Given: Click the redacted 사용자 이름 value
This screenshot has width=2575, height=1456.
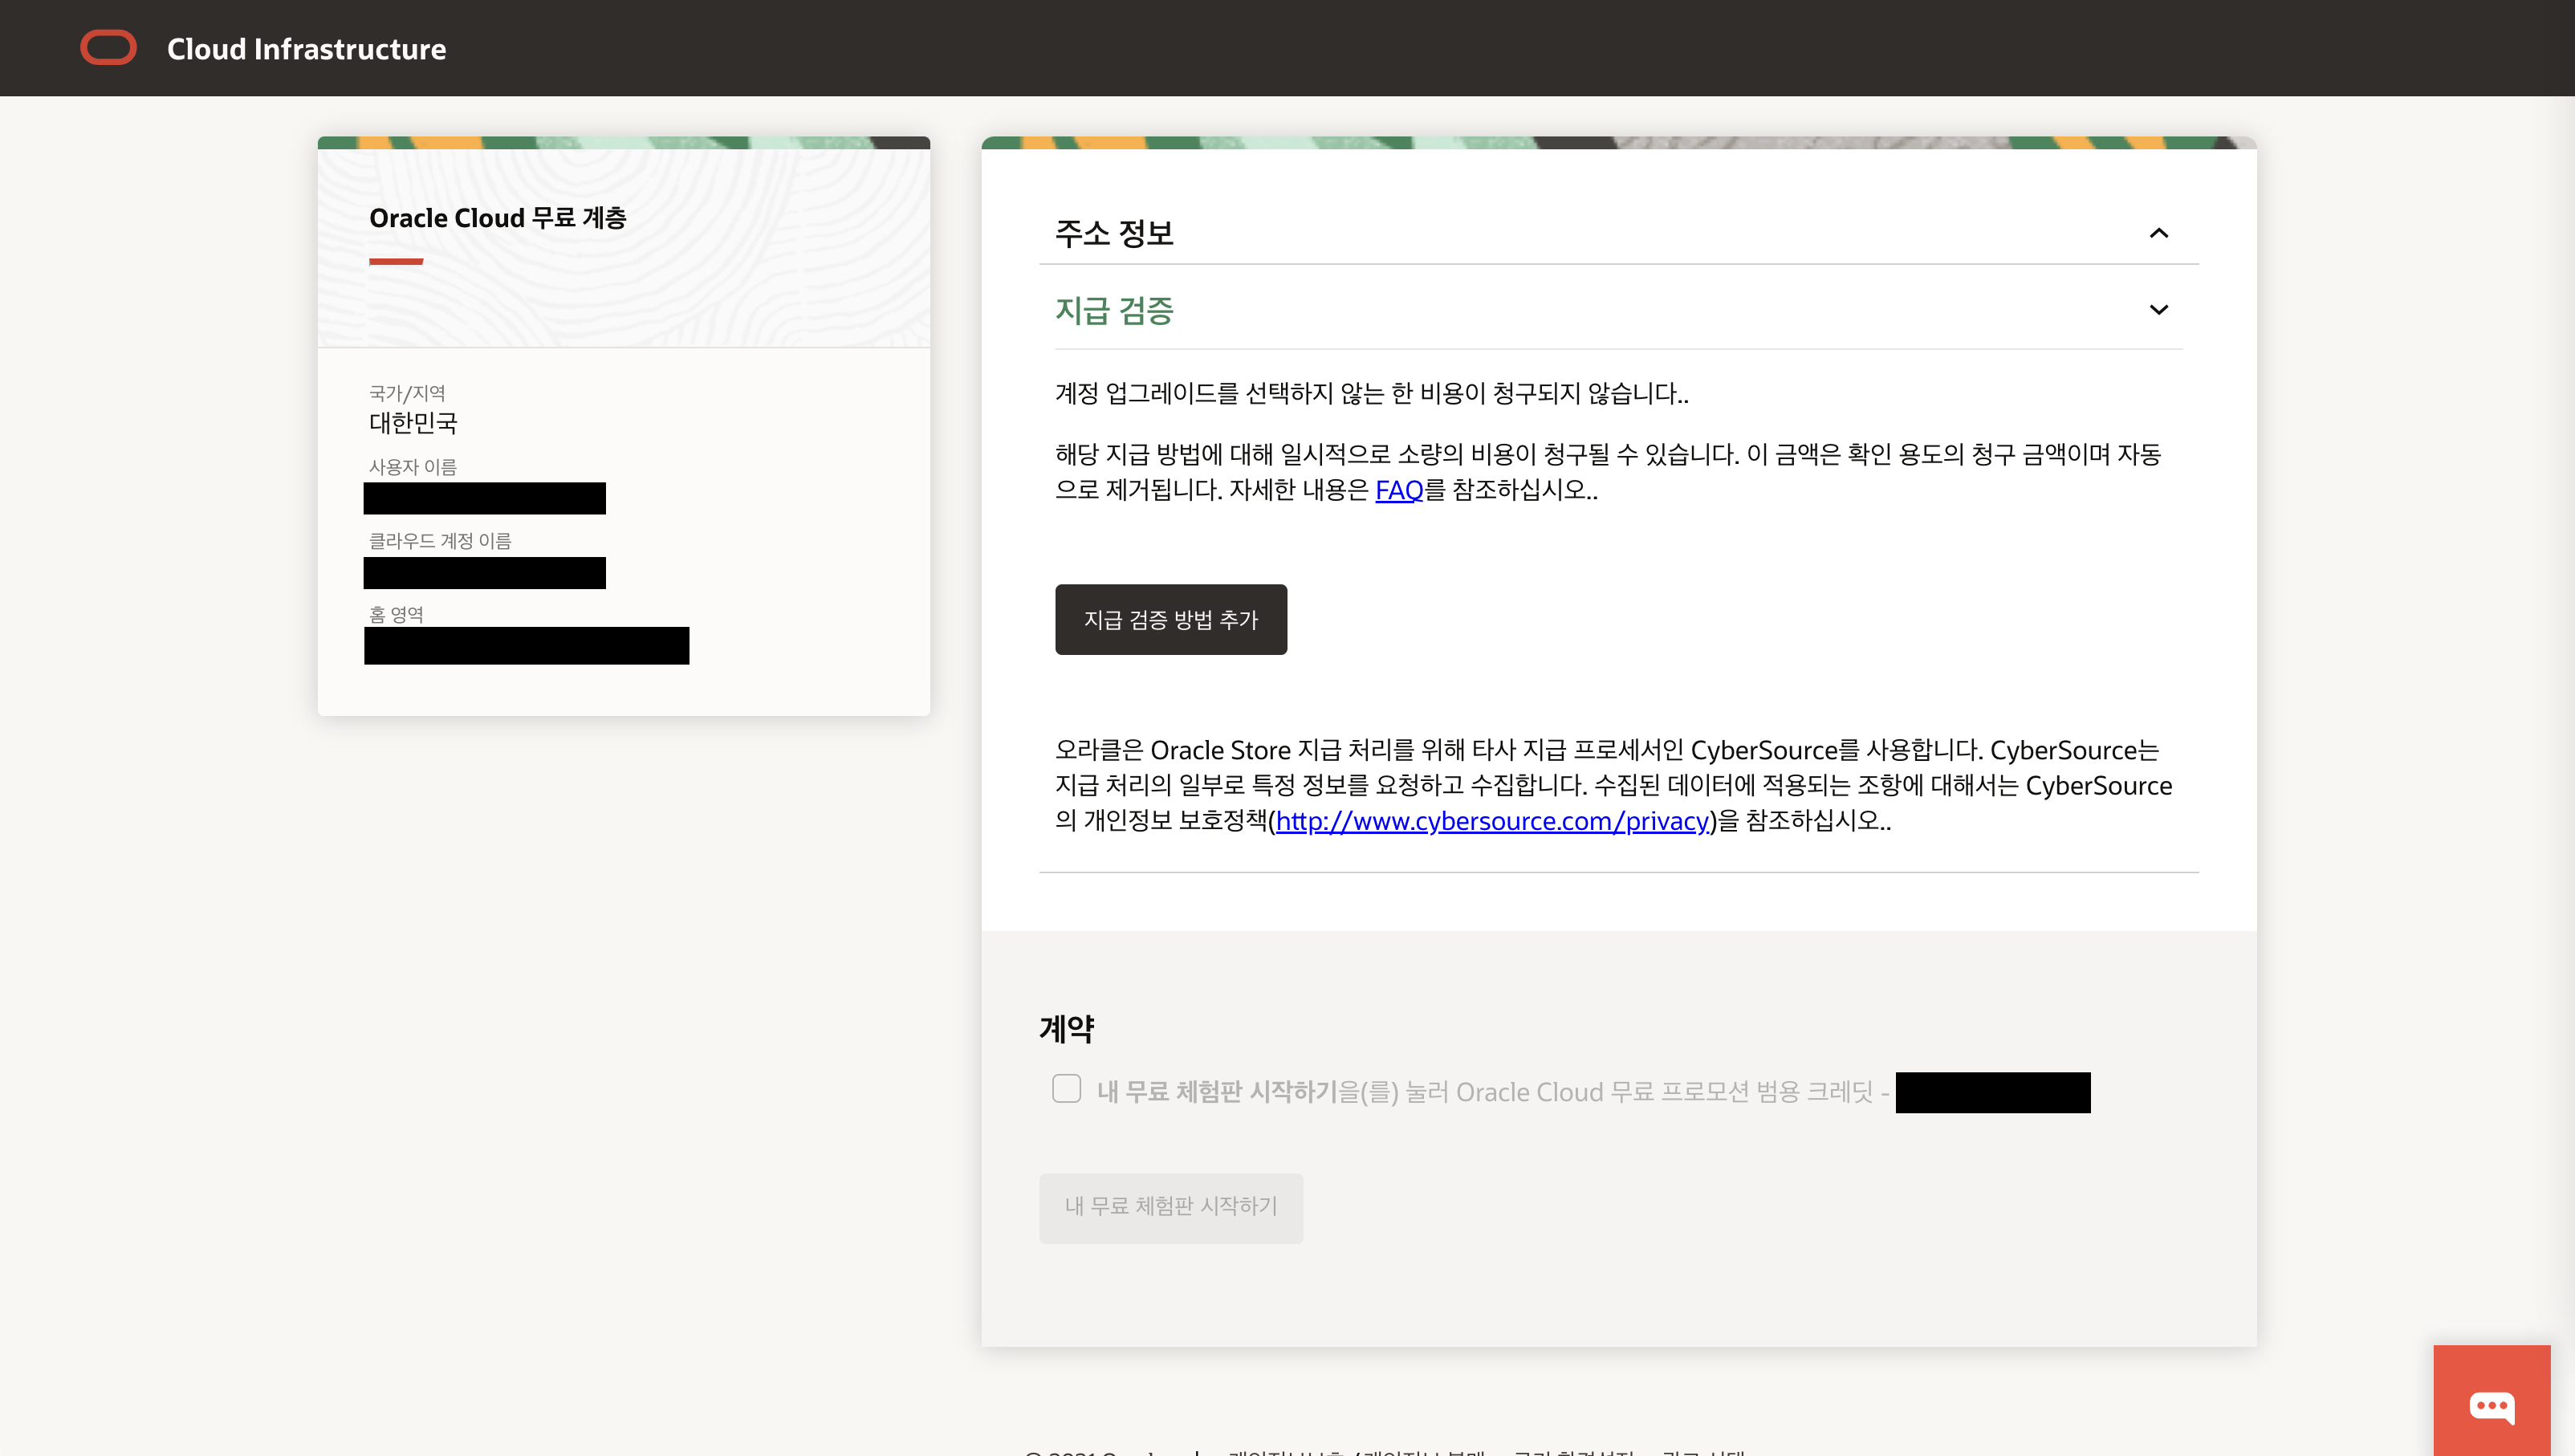Looking at the screenshot, I should (484, 498).
